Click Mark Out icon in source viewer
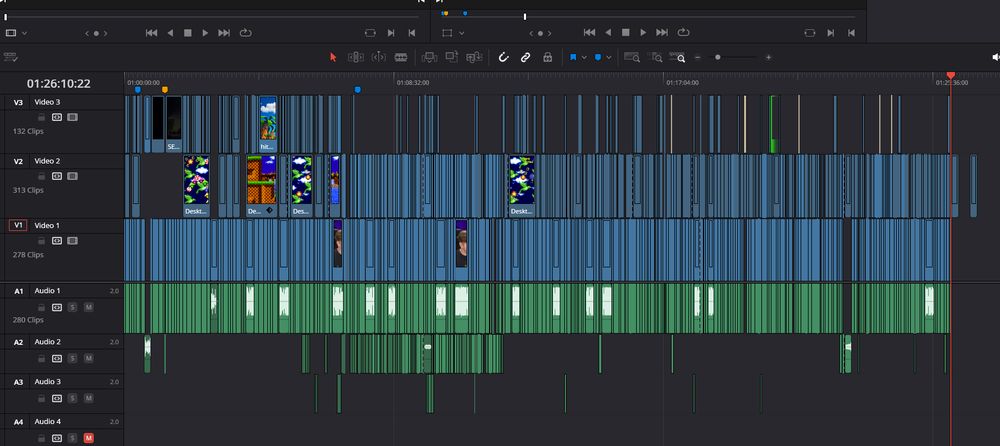The width and height of the screenshot is (1000, 446). [x=411, y=33]
